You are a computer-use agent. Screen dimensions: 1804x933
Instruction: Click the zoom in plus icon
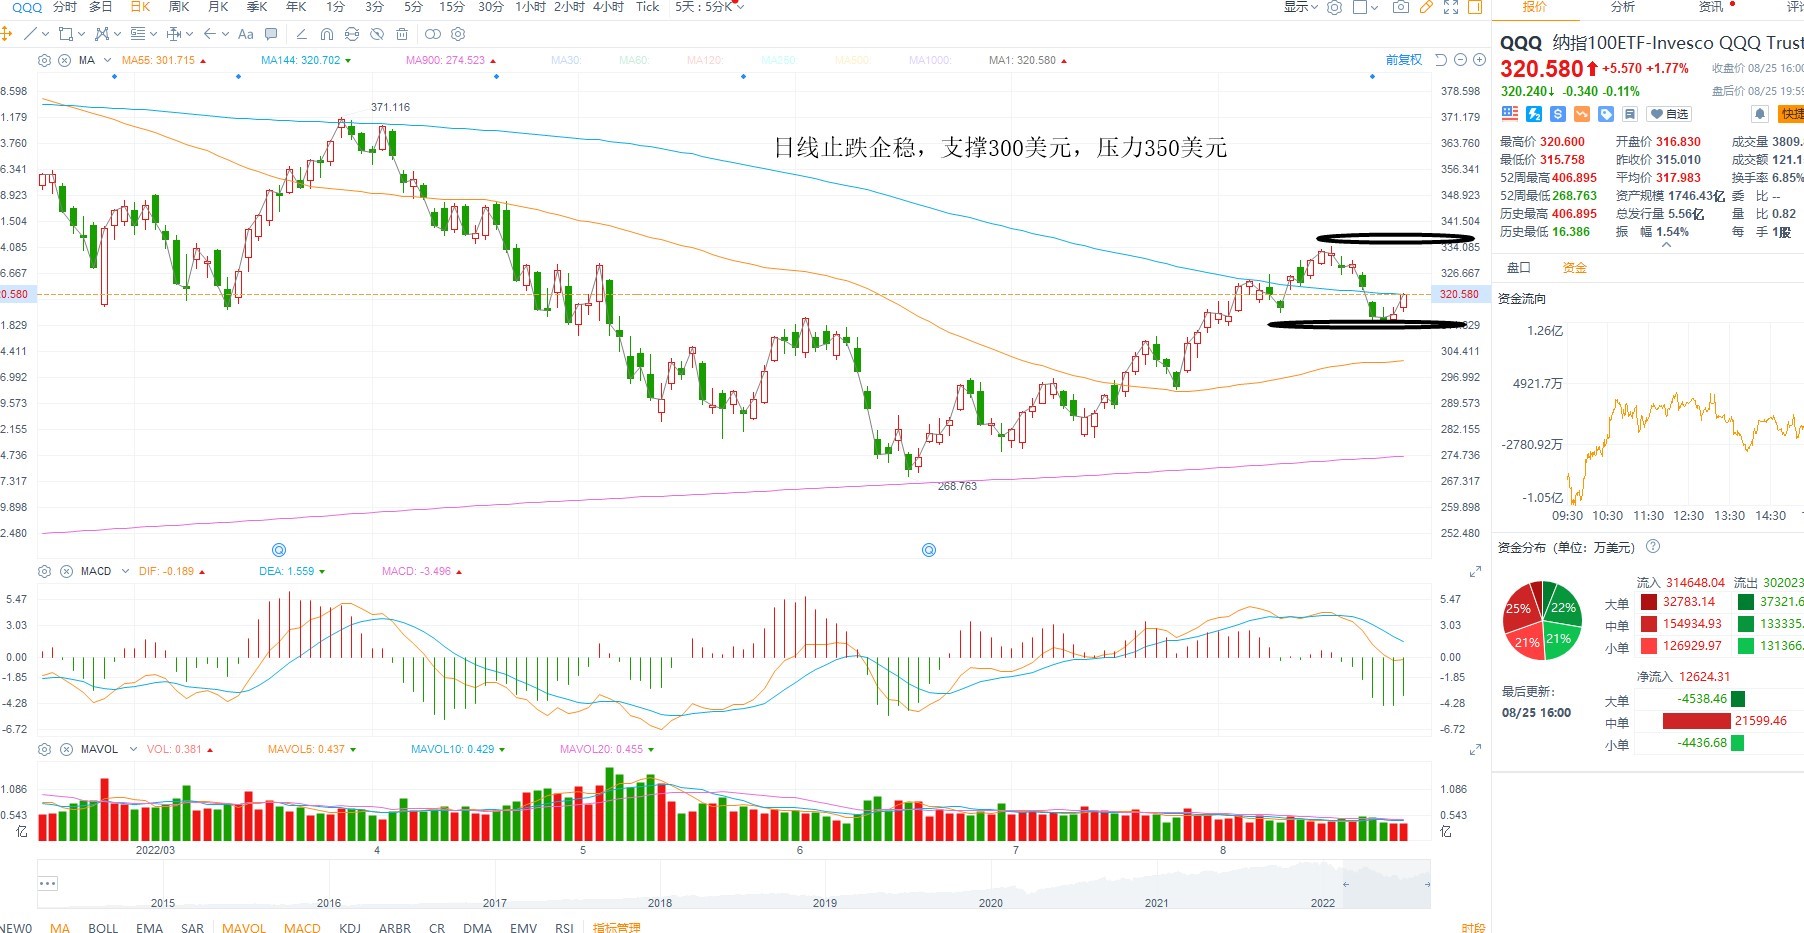(1479, 60)
